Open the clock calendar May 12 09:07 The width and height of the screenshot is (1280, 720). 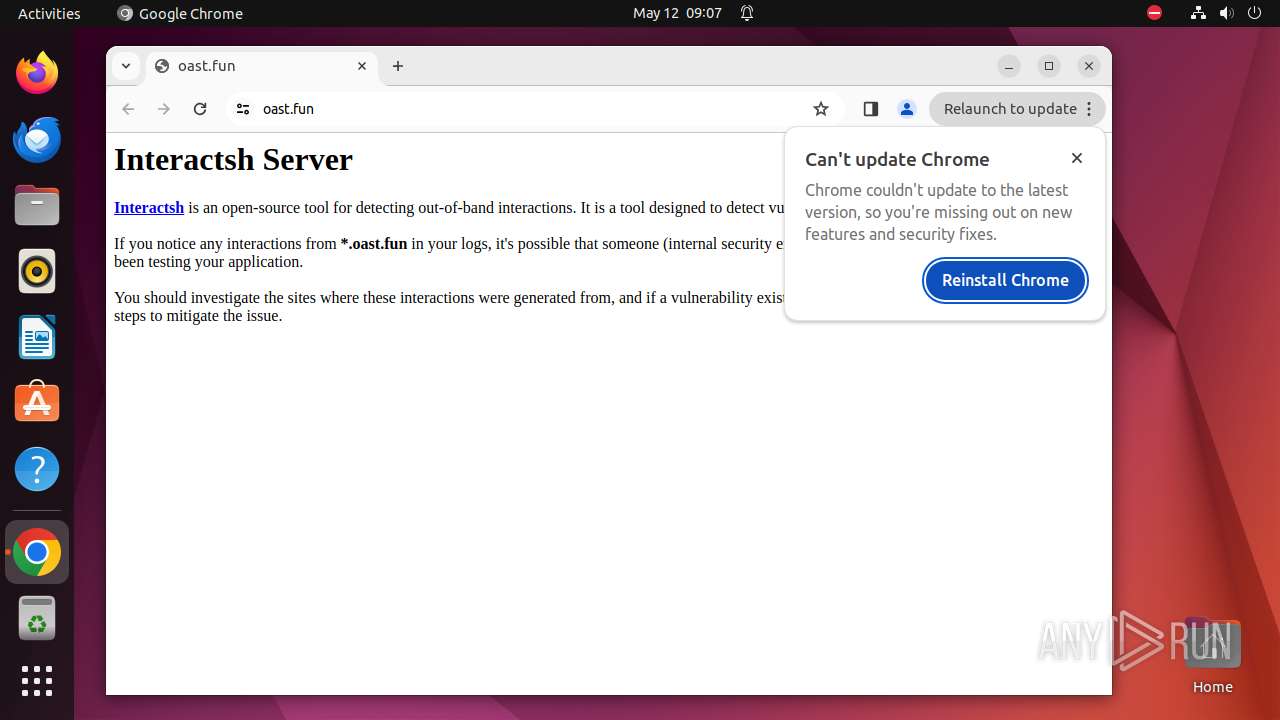[x=677, y=13]
